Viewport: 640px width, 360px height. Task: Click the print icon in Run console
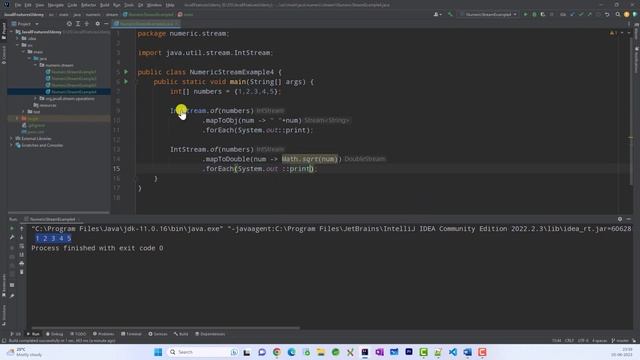pos(22,263)
